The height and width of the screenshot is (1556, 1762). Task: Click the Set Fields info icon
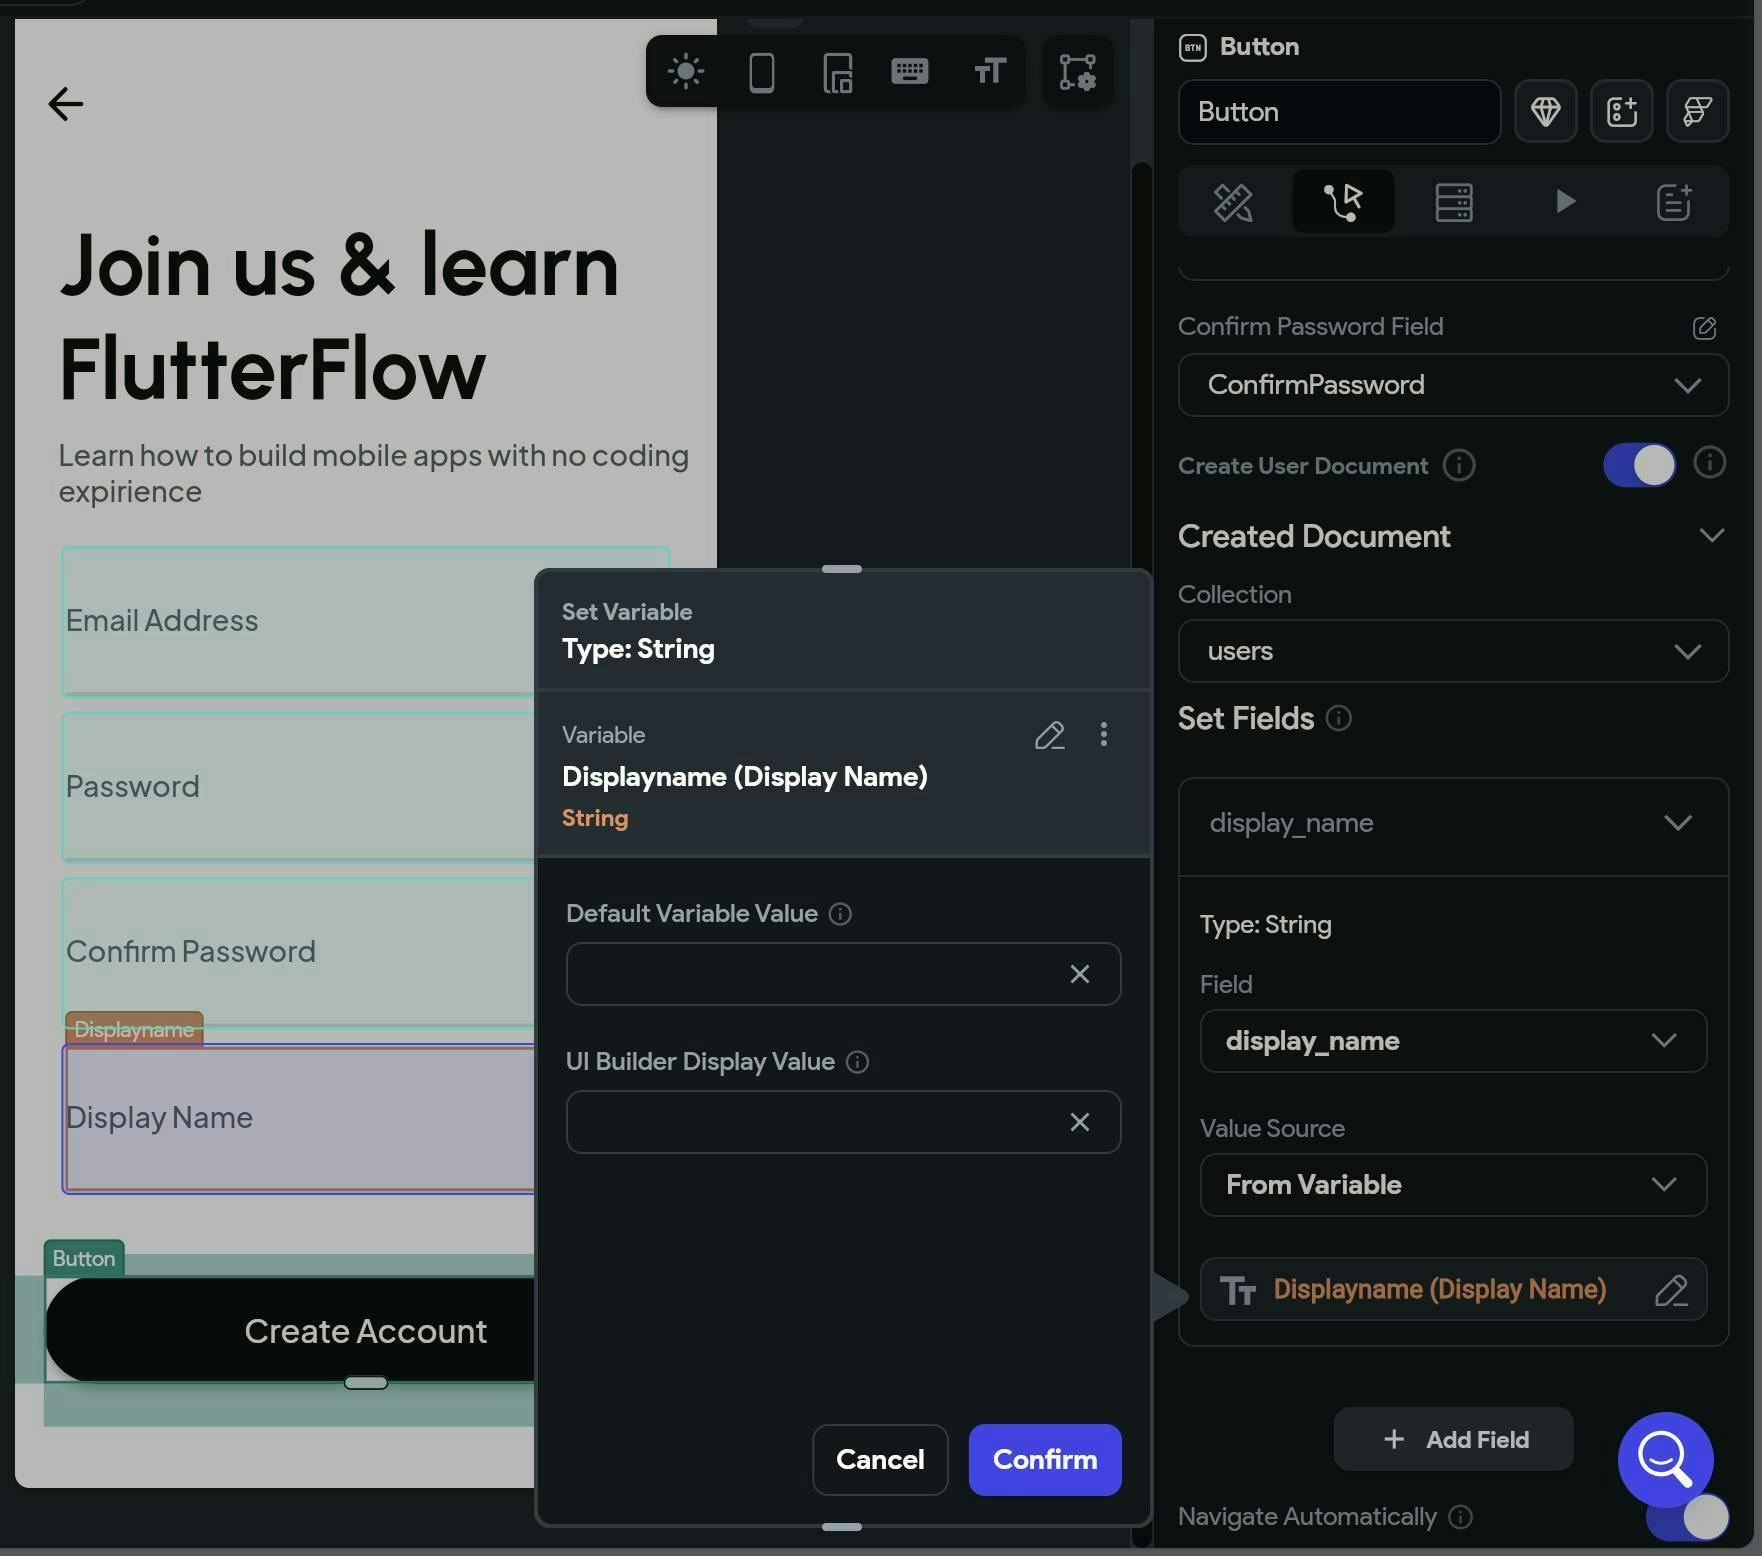tap(1339, 718)
